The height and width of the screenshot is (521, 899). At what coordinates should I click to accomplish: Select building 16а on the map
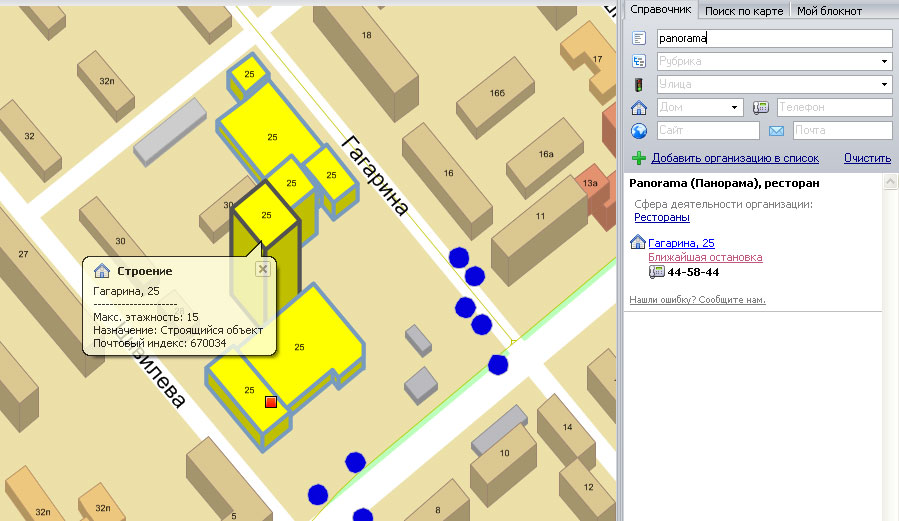(546, 154)
